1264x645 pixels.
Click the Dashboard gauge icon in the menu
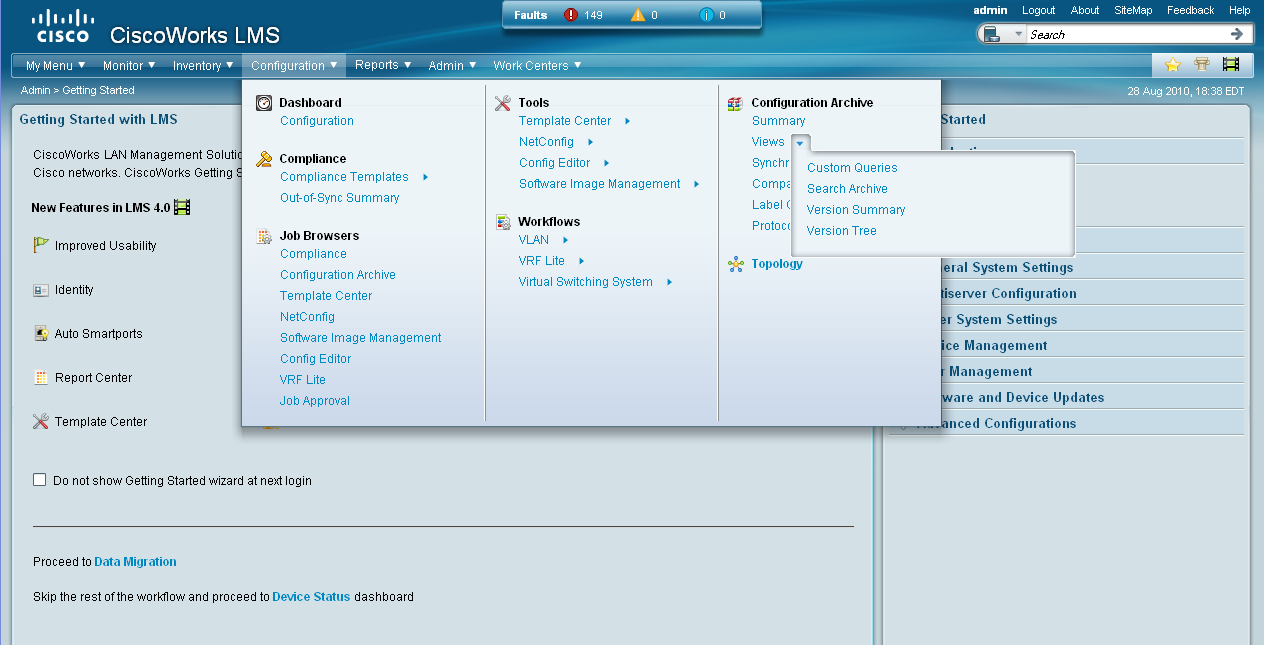click(x=264, y=102)
